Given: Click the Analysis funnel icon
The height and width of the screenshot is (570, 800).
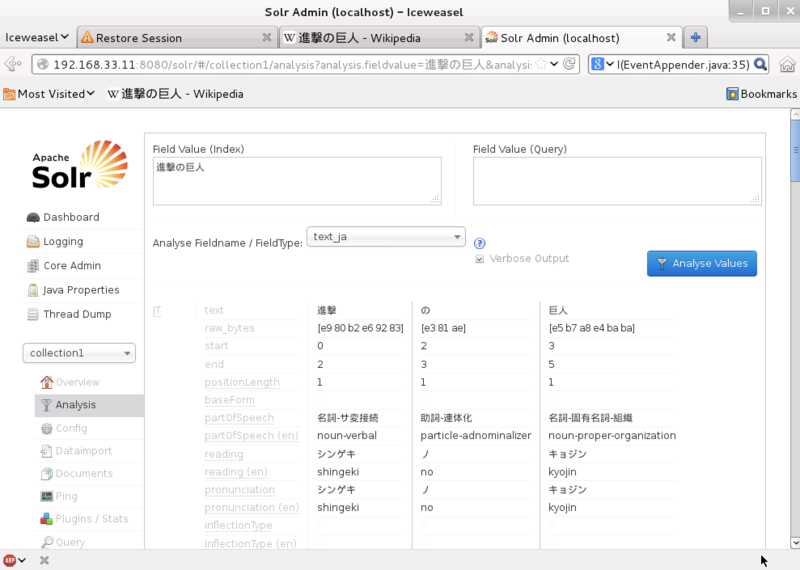Looking at the screenshot, I should (46, 405).
